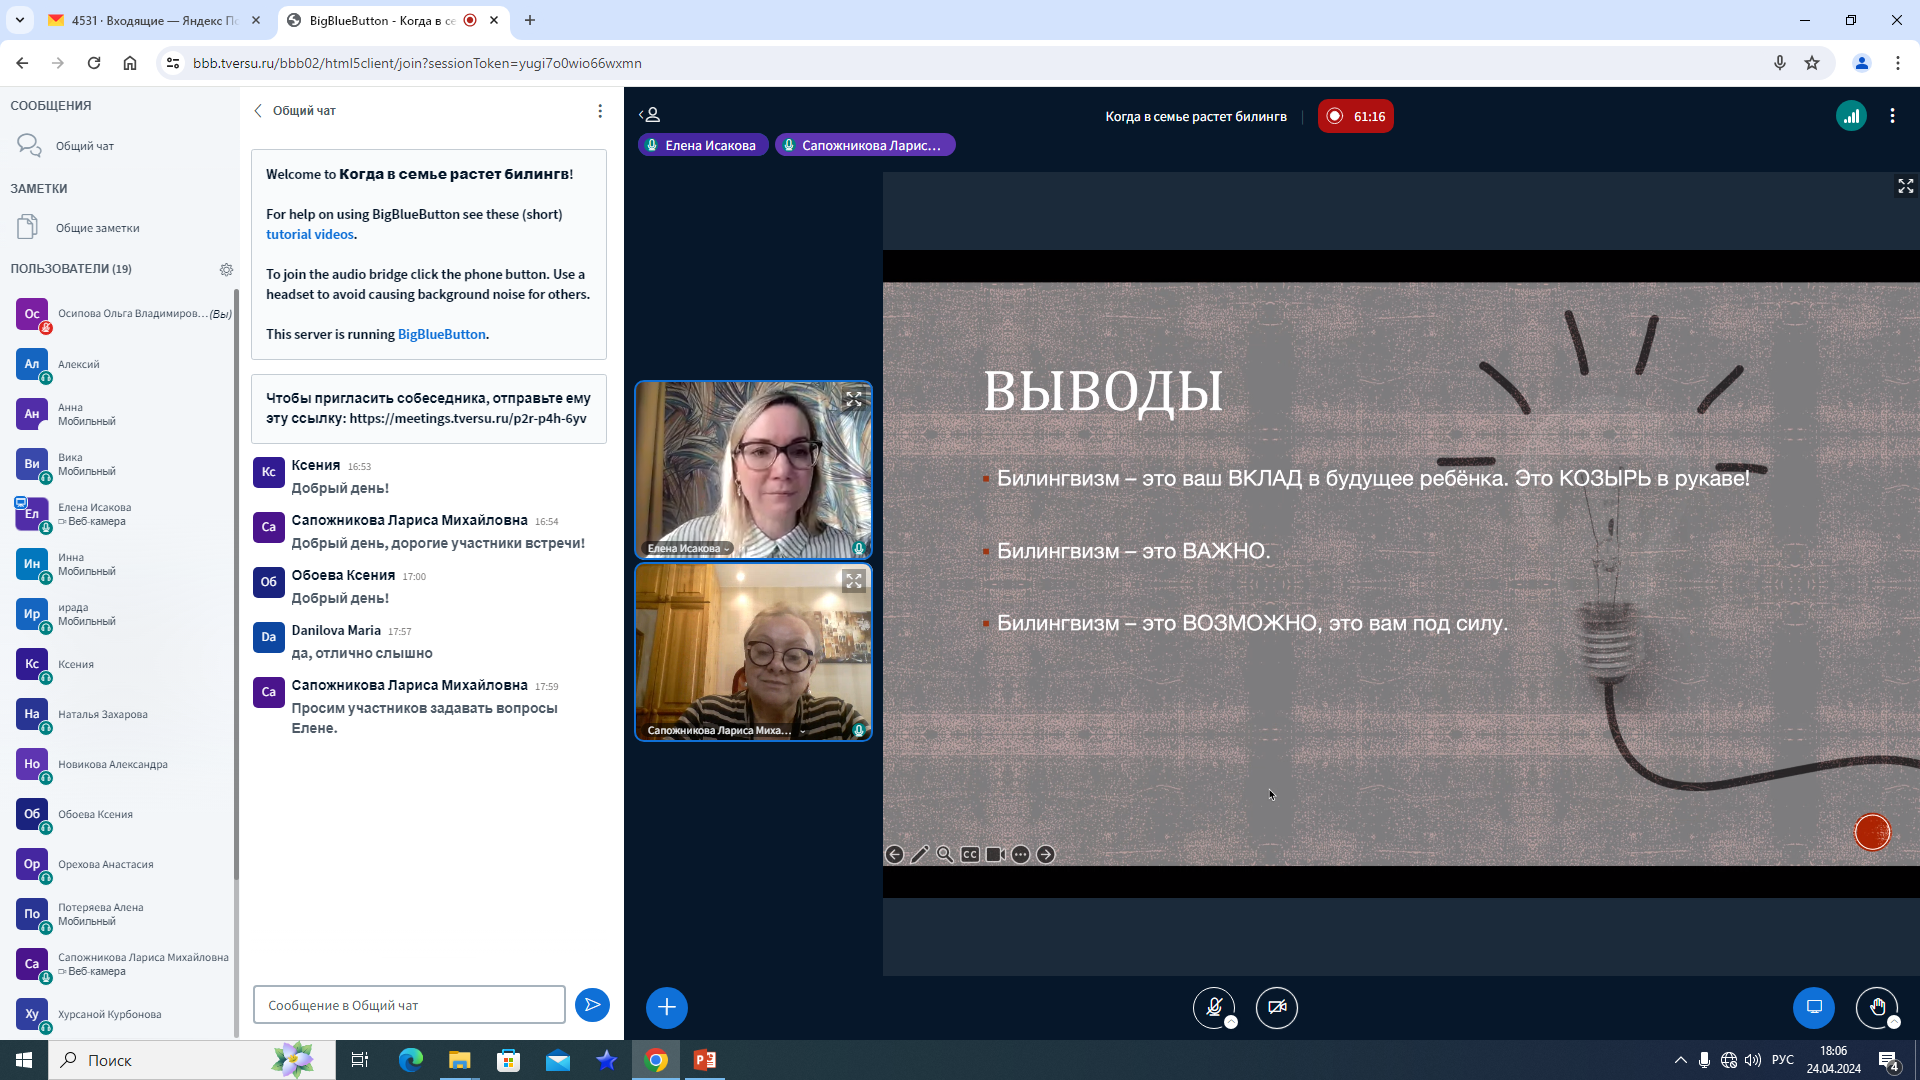Toggle the webcam sharing button
The width and height of the screenshot is (1920, 1080).
[x=1276, y=1007]
